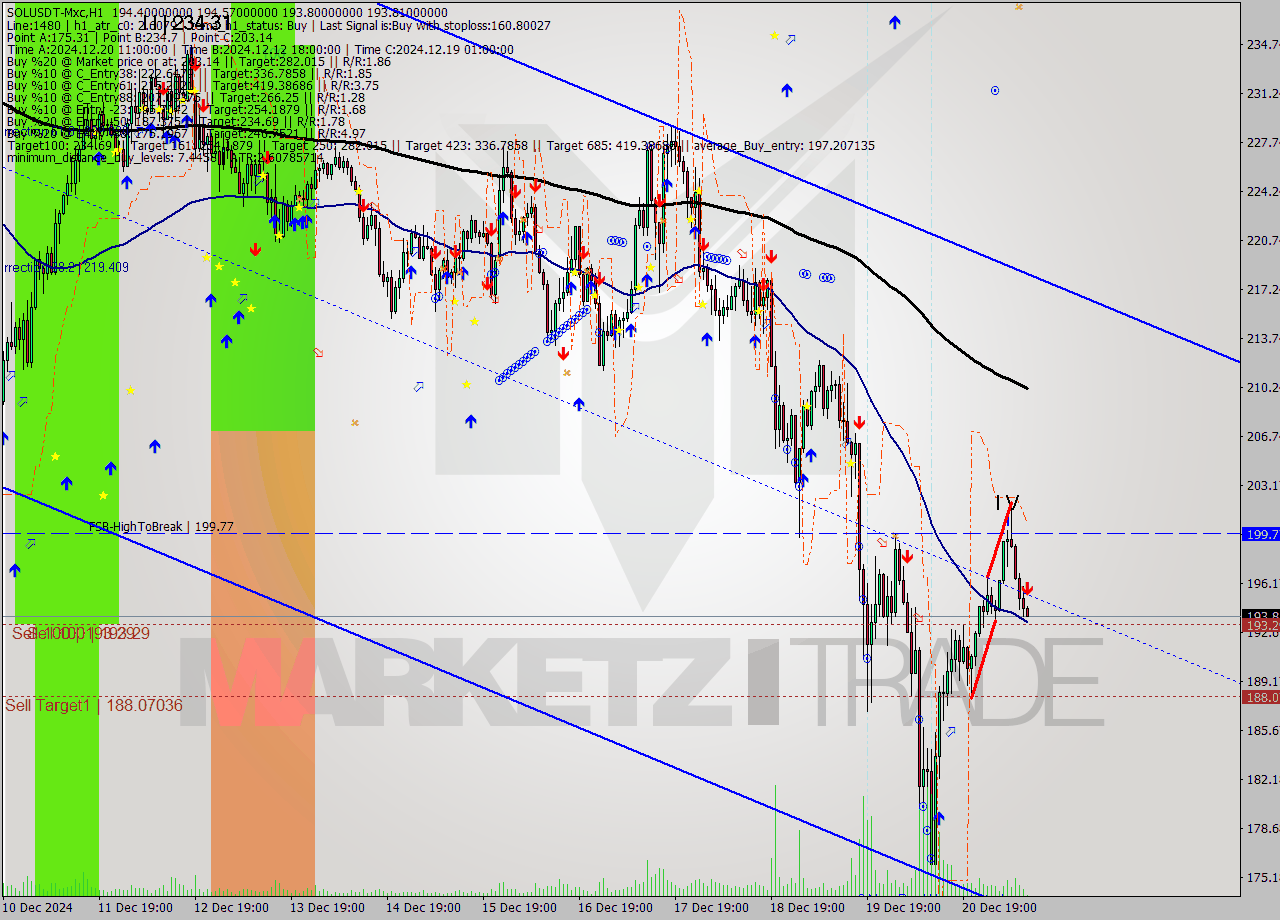Screen dimensions: 1280x920
Task: Click the '14 Dec 19:00' time label
Action: pyautogui.click(x=423, y=908)
